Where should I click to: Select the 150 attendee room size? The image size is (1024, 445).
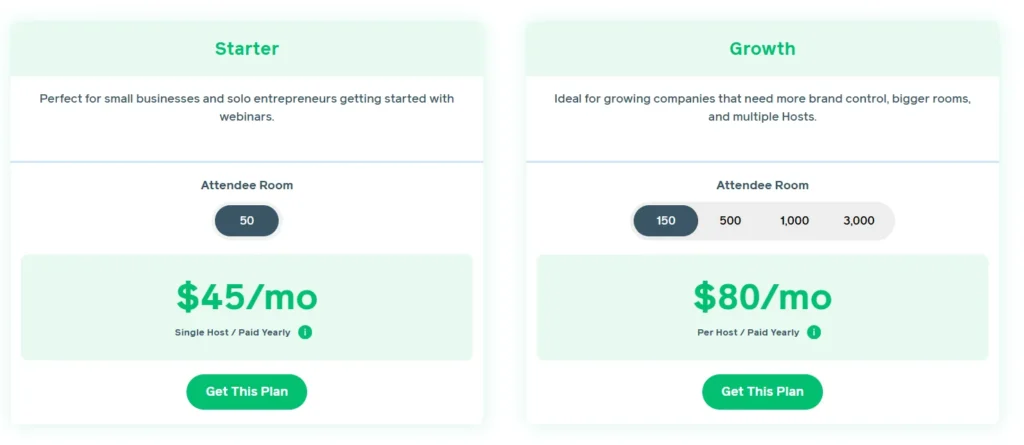tap(666, 221)
